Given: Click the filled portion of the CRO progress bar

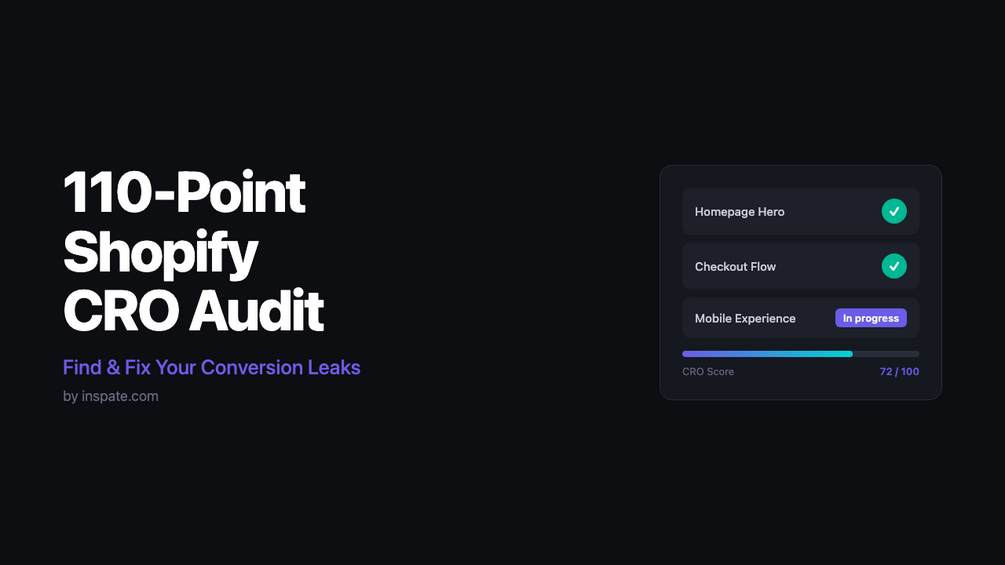Looking at the screenshot, I should (767, 354).
